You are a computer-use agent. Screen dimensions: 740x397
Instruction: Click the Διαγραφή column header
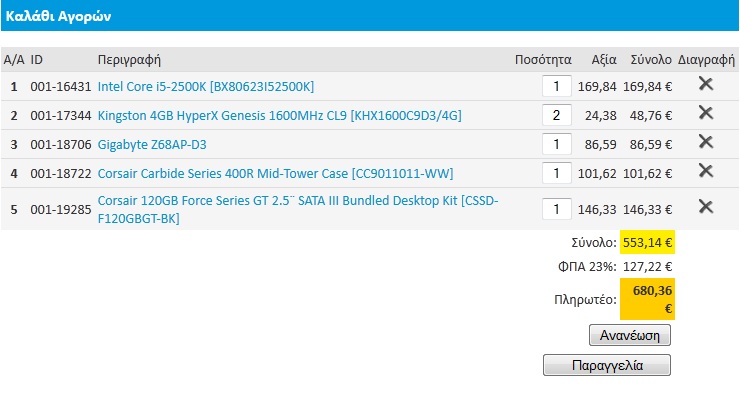(706, 60)
